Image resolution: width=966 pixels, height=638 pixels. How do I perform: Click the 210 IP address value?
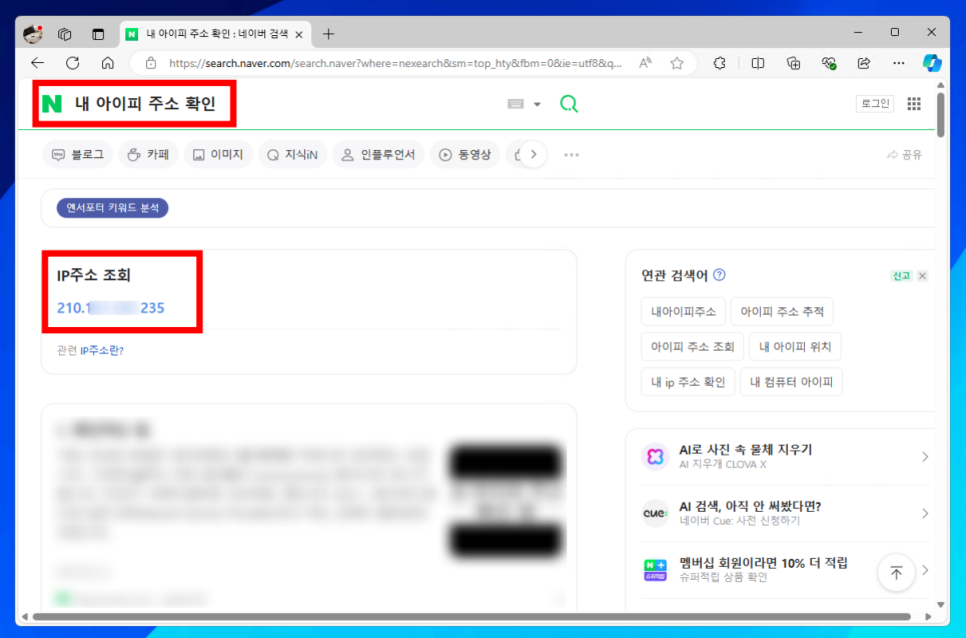pos(111,308)
